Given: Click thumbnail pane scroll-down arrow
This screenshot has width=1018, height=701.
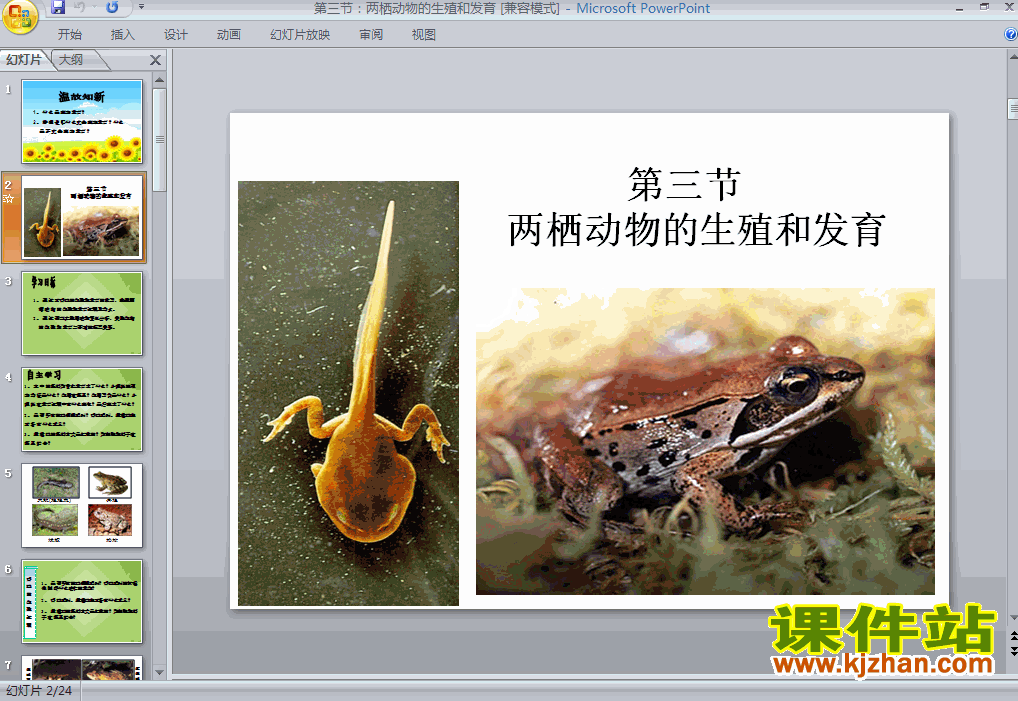Looking at the screenshot, I should [159, 672].
